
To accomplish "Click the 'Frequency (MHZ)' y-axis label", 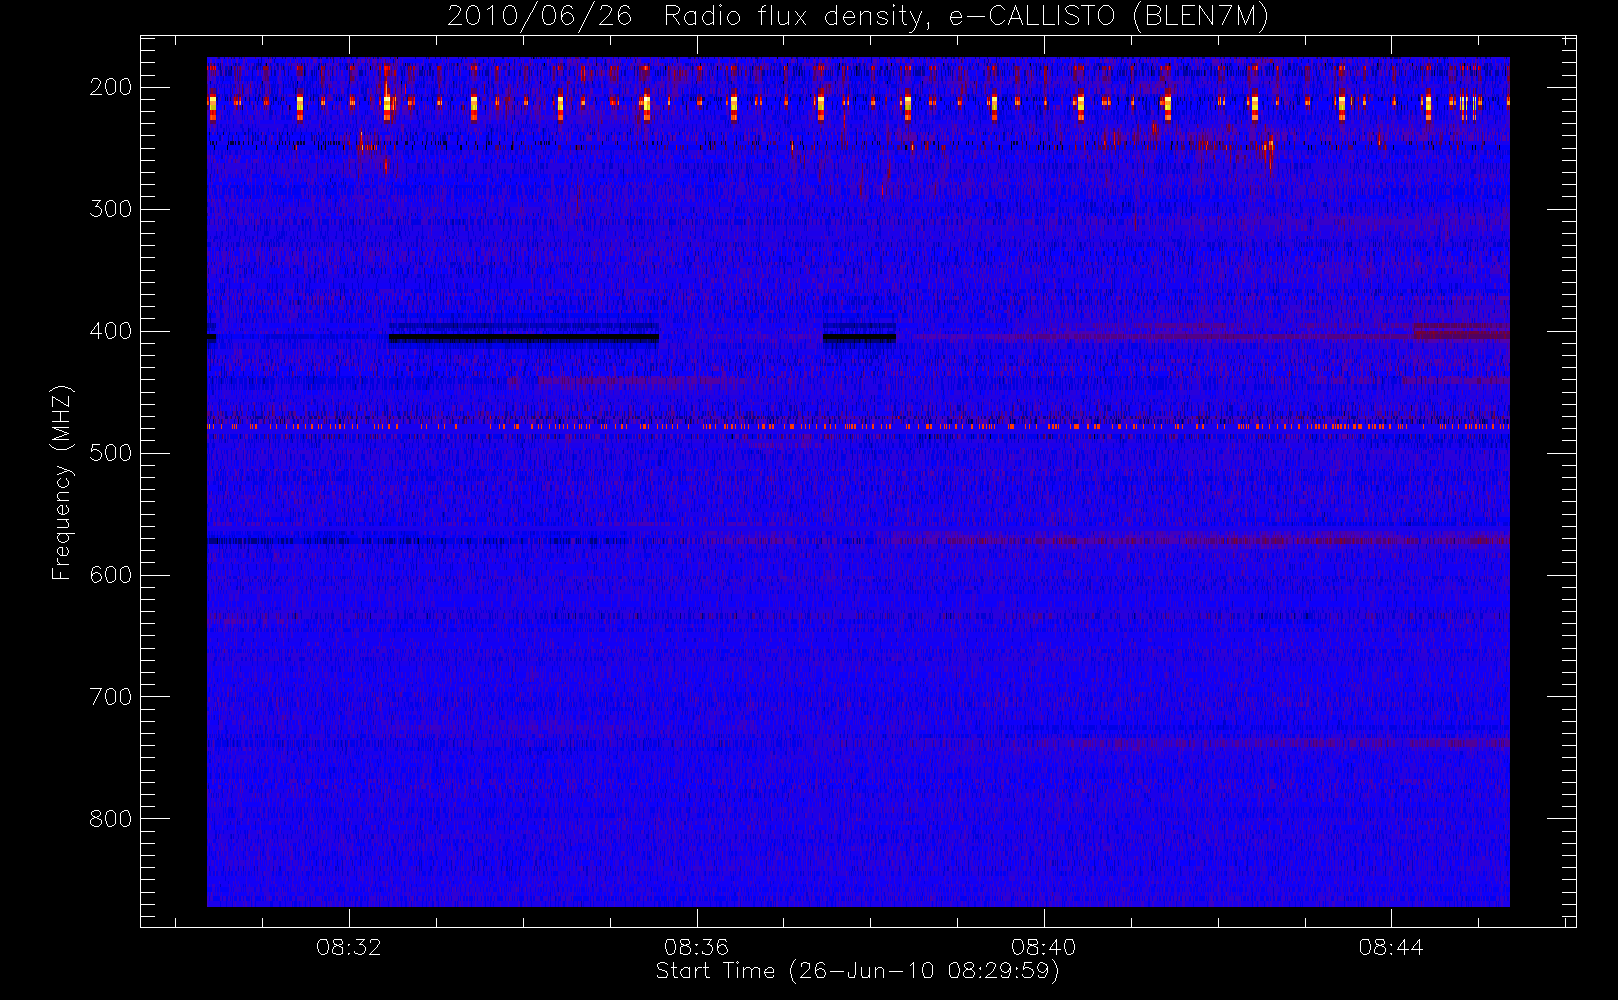I will (x=62, y=482).
